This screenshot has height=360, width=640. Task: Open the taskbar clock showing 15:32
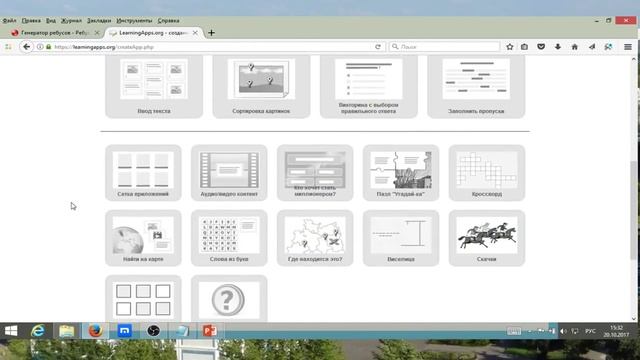point(616,331)
